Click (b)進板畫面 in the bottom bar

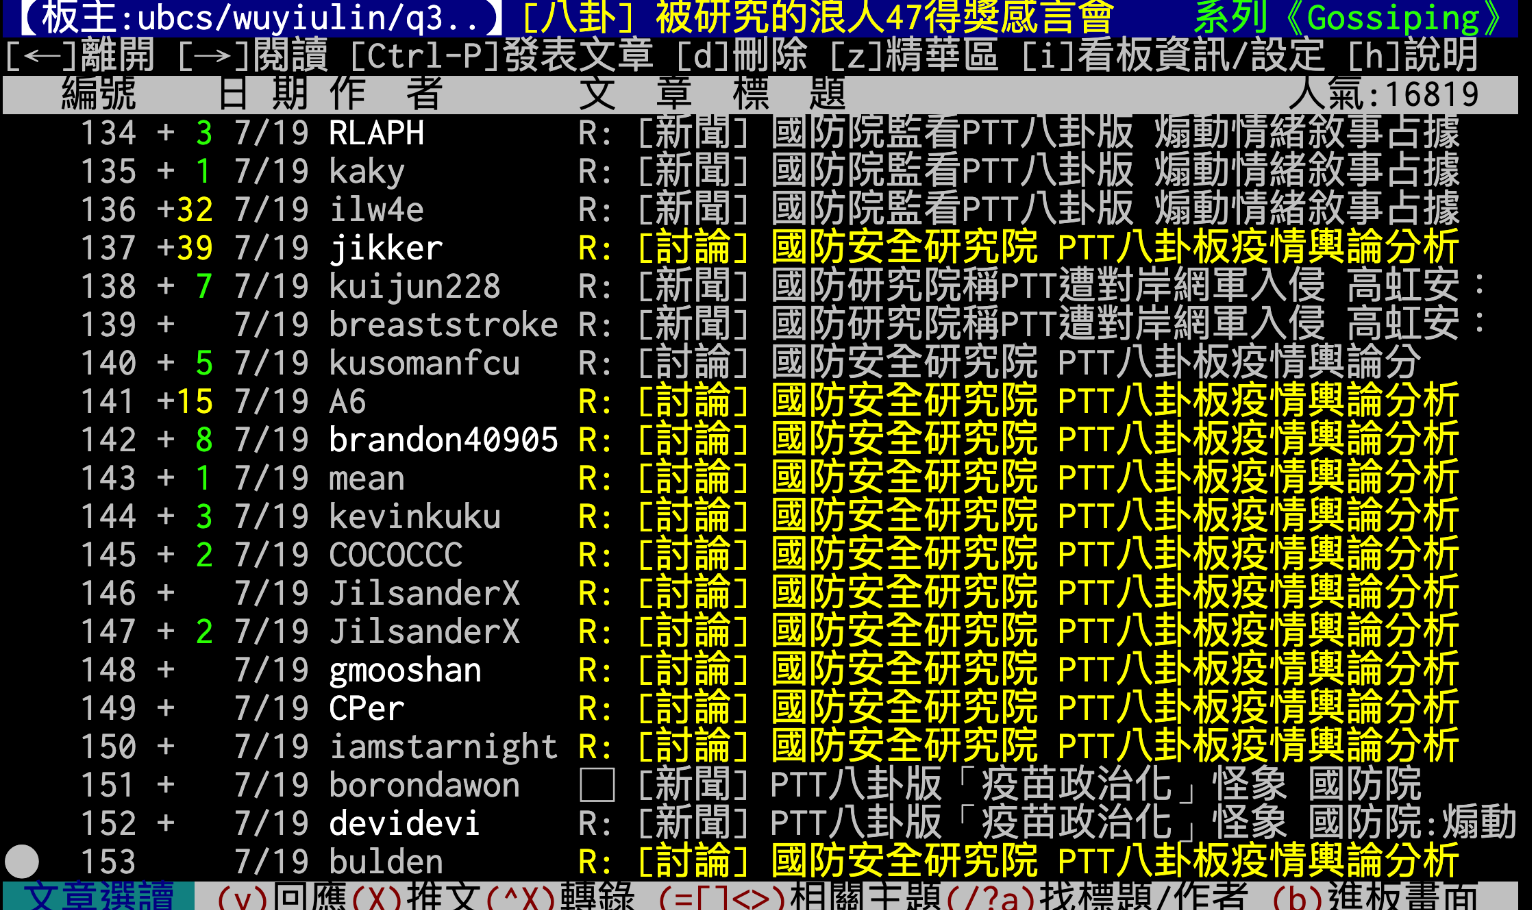[1374, 895]
